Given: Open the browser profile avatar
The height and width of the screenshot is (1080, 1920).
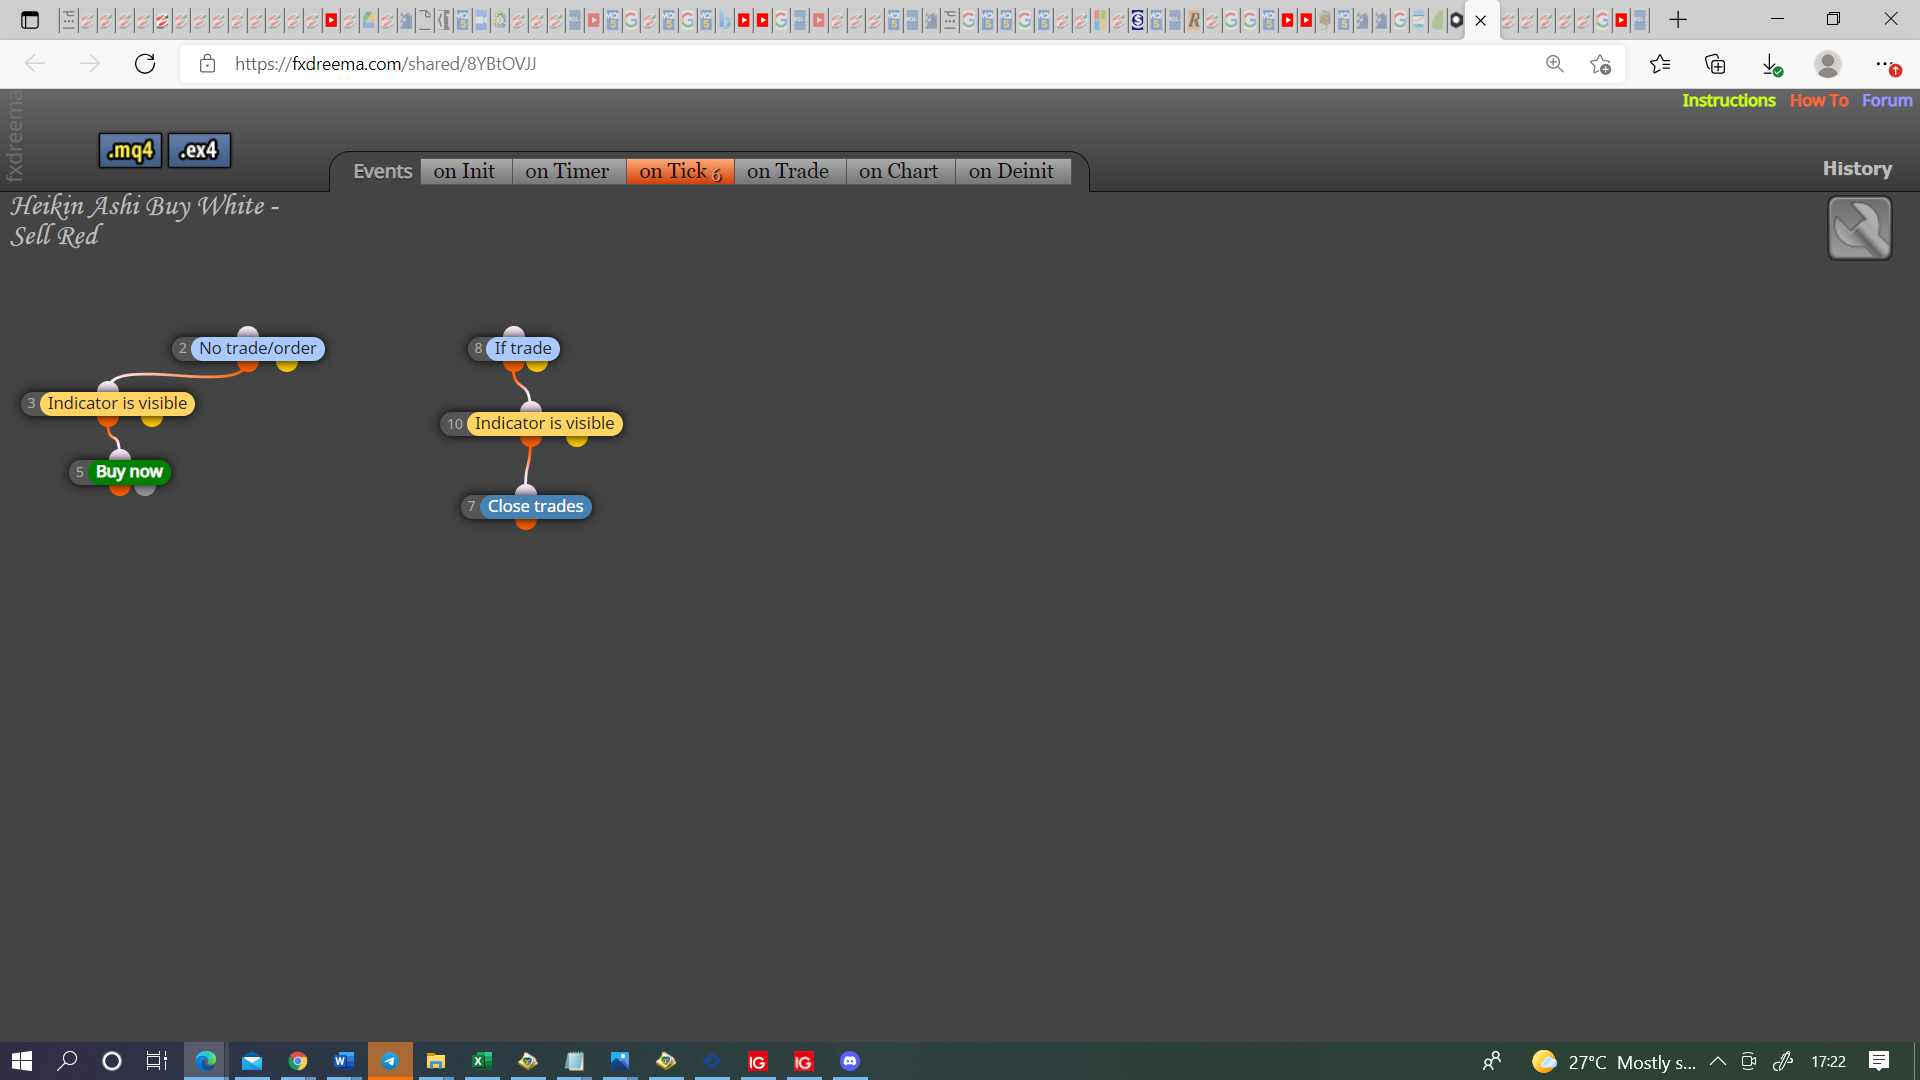Looking at the screenshot, I should [x=1828, y=64].
